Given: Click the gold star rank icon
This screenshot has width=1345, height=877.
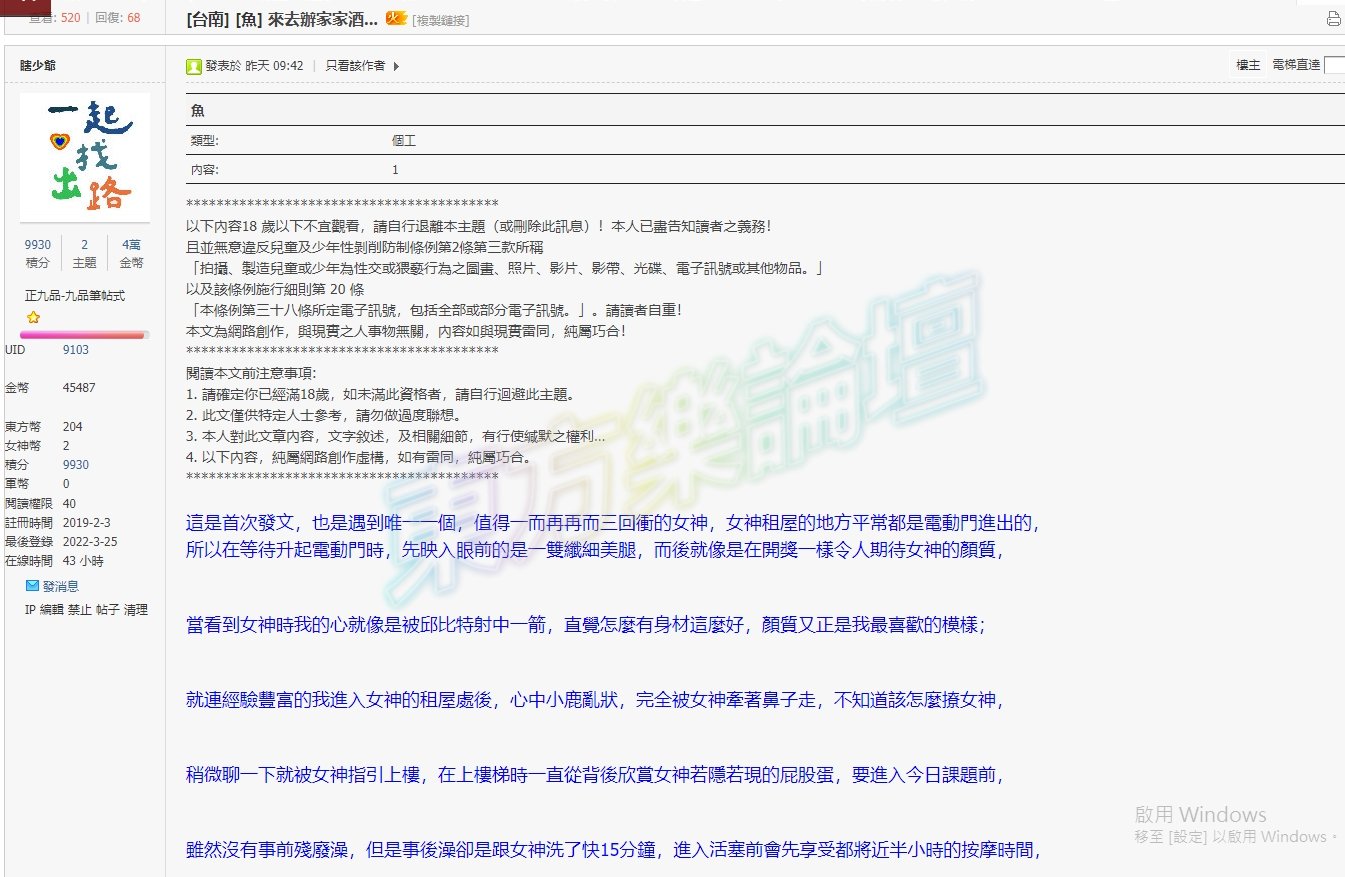Looking at the screenshot, I should (x=32, y=317).
